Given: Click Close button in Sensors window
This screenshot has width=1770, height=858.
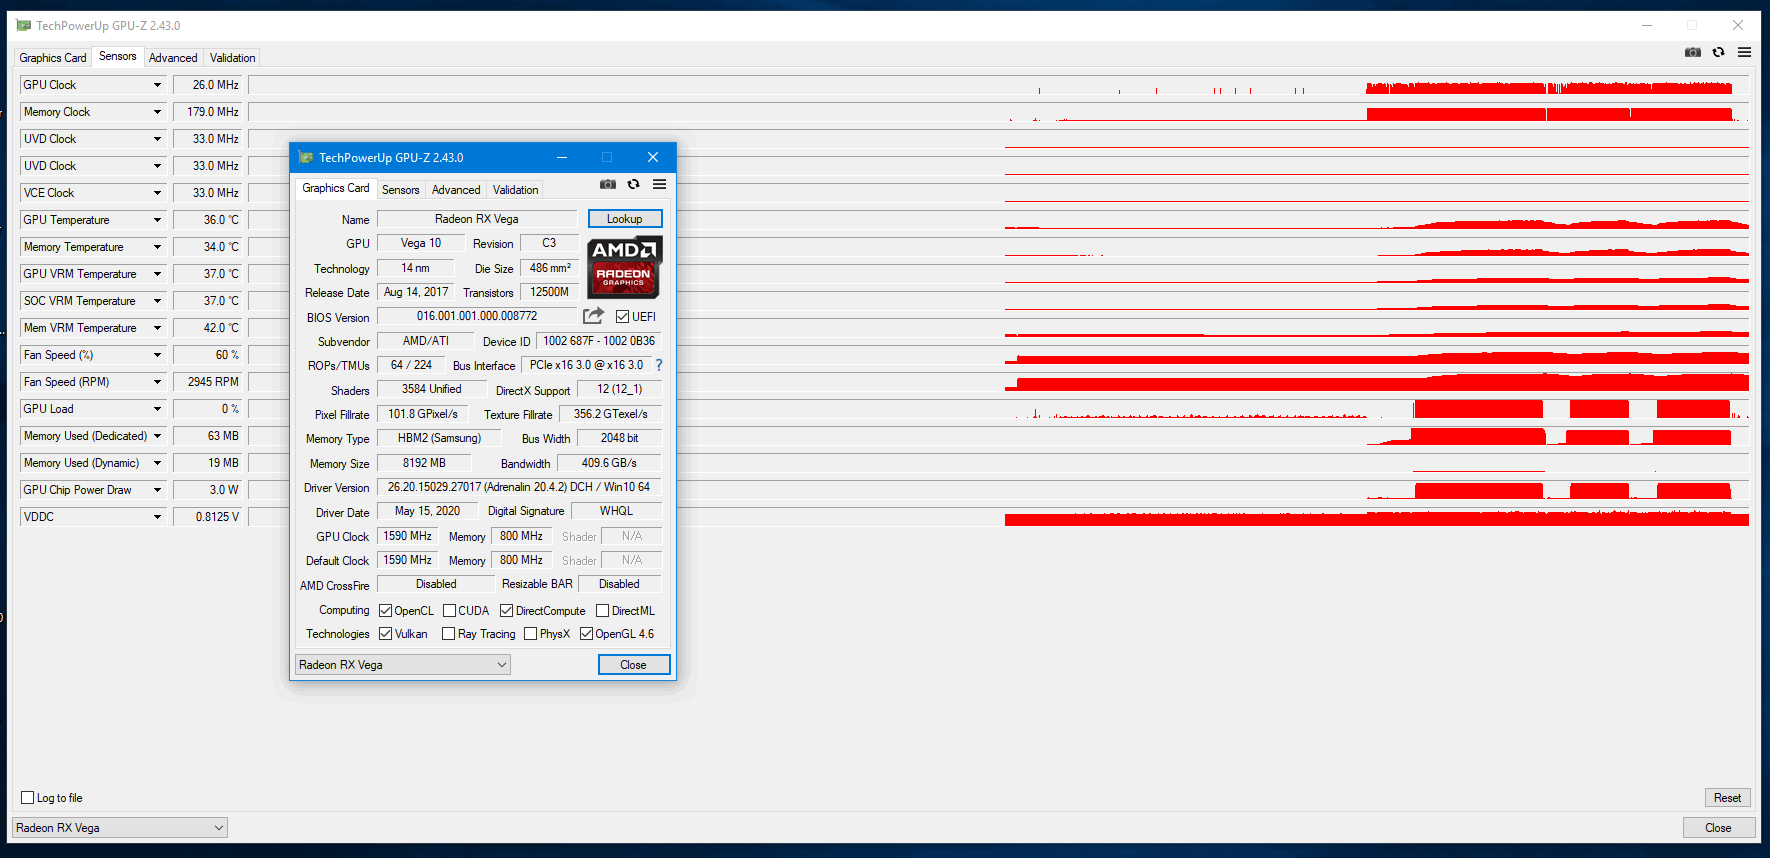Looking at the screenshot, I should click(1718, 827).
